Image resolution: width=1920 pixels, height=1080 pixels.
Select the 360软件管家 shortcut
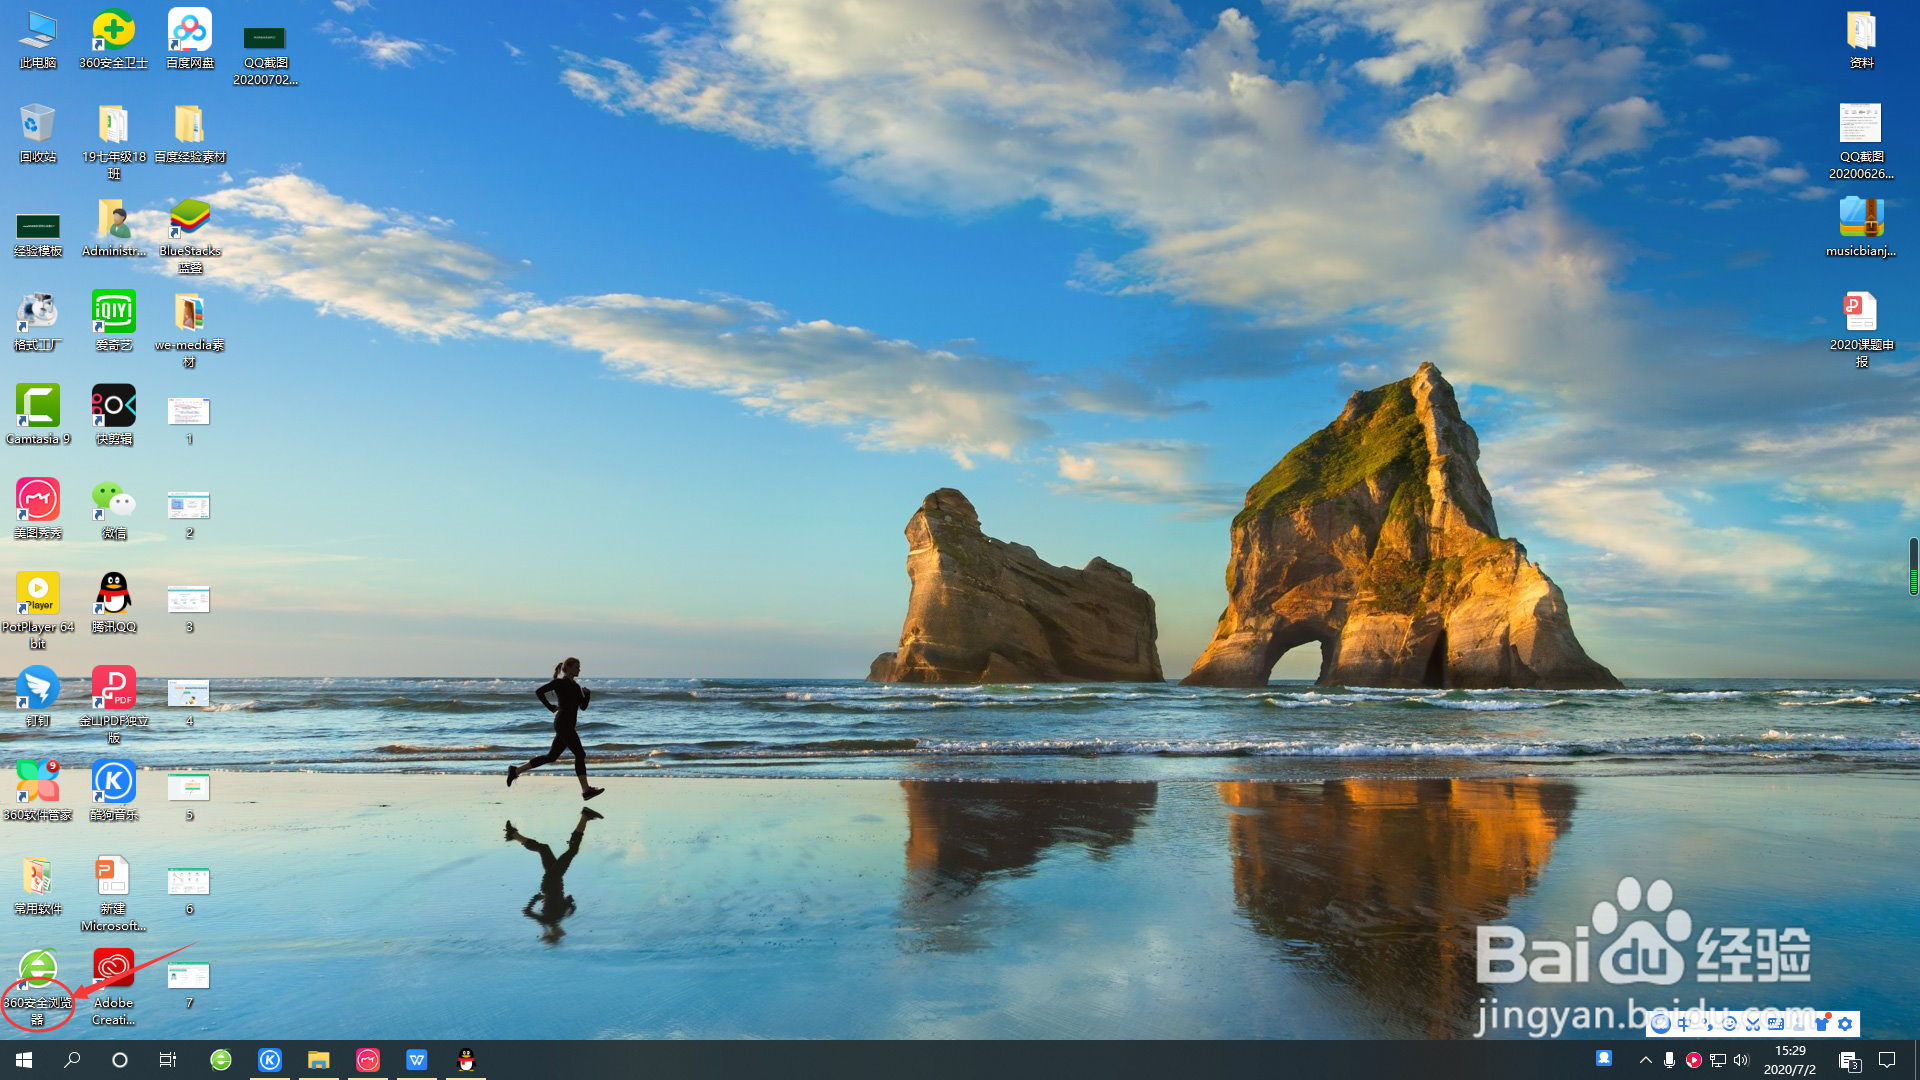pyautogui.click(x=38, y=793)
